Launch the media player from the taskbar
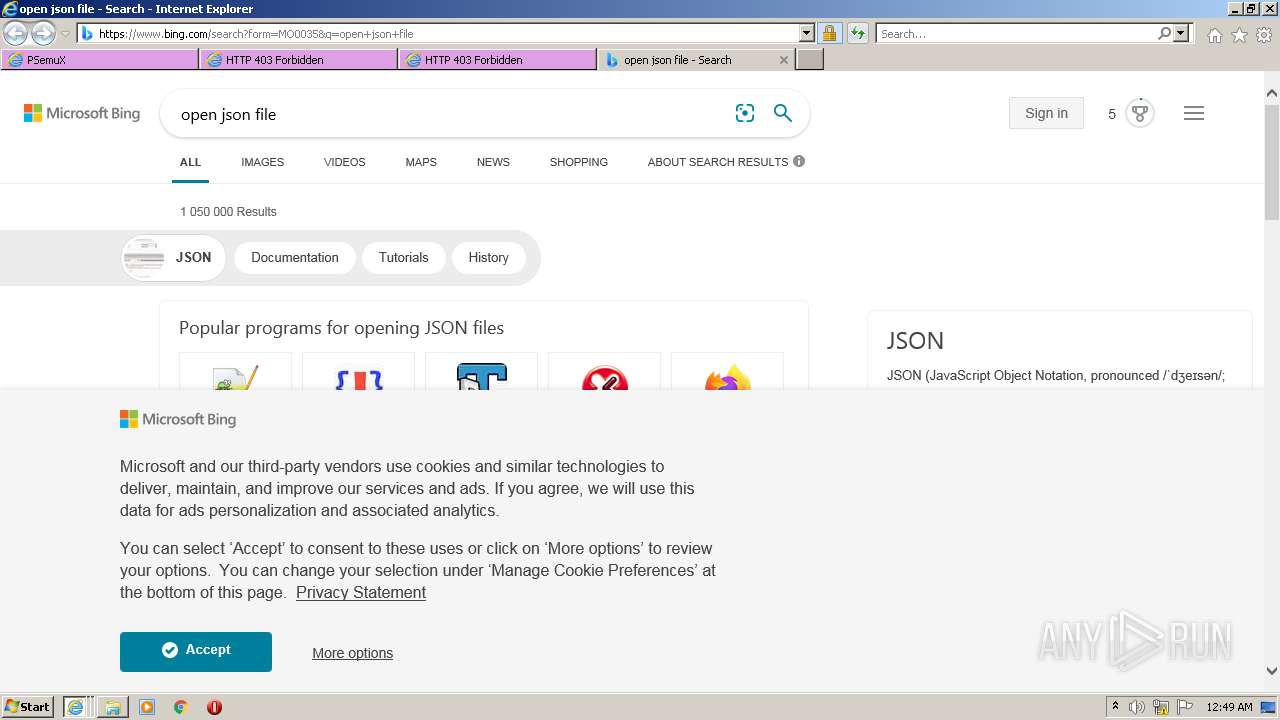 coord(147,707)
